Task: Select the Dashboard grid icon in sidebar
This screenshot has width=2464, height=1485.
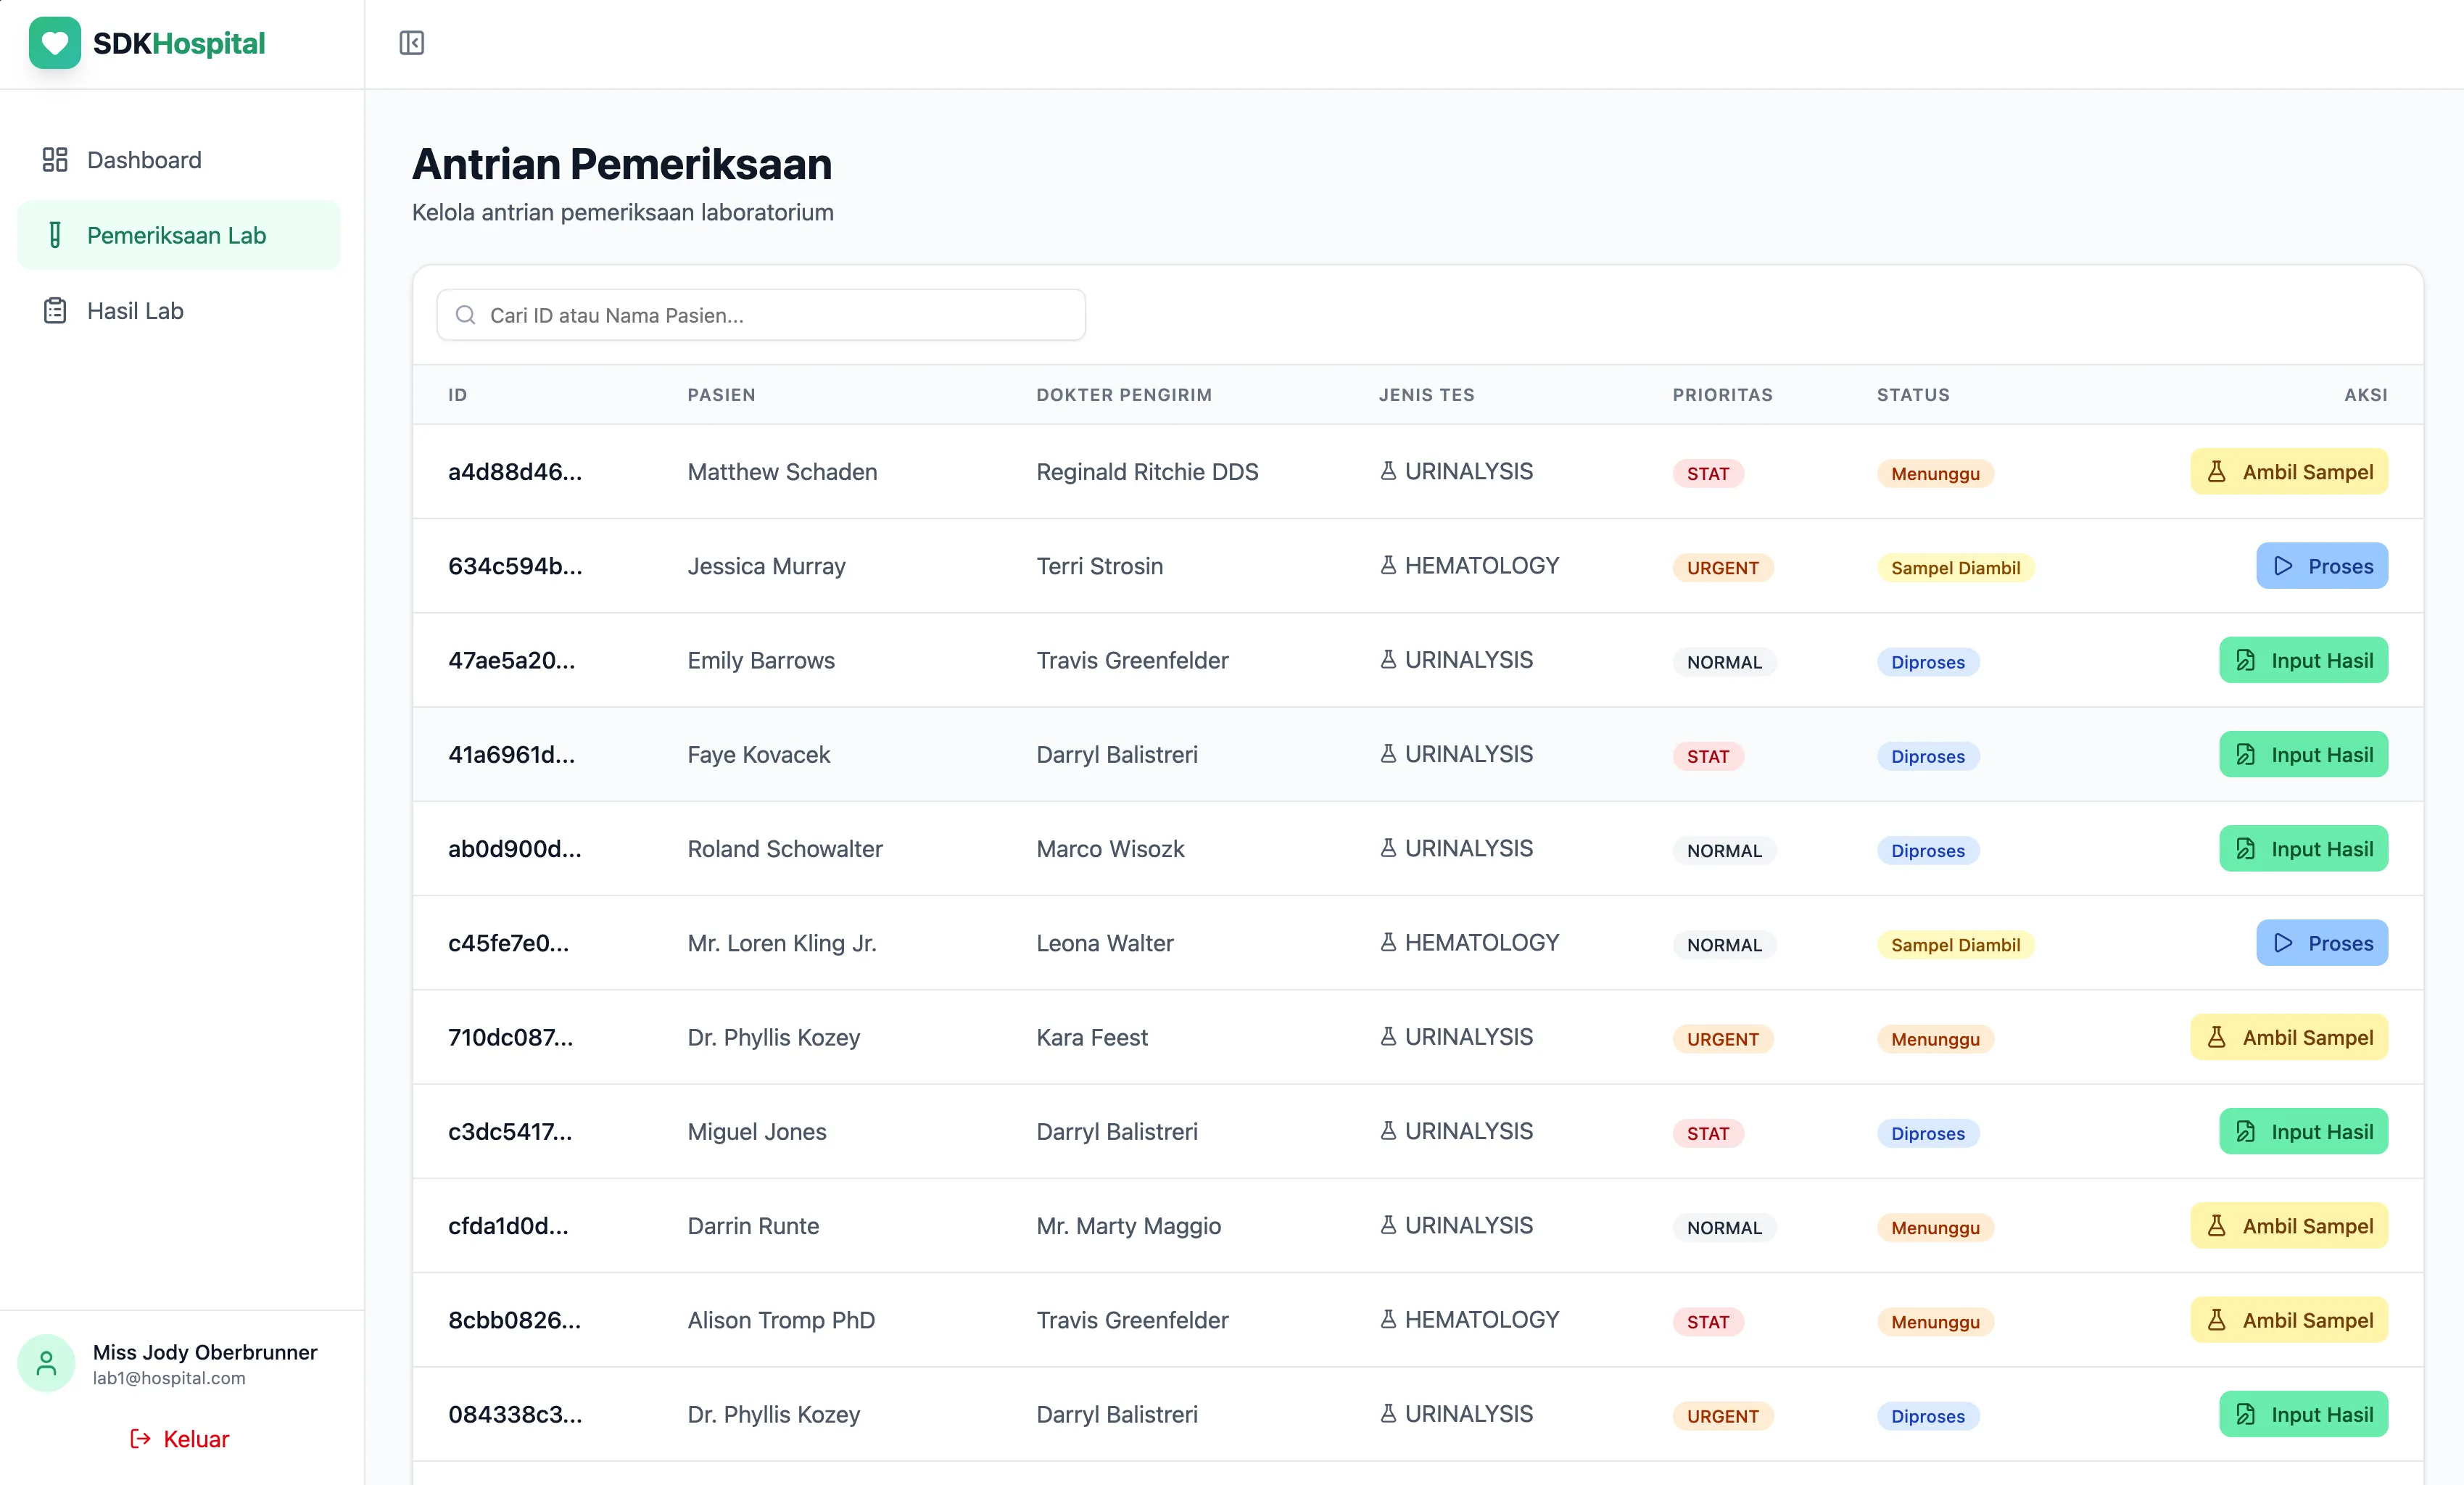Action: pos(54,159)
